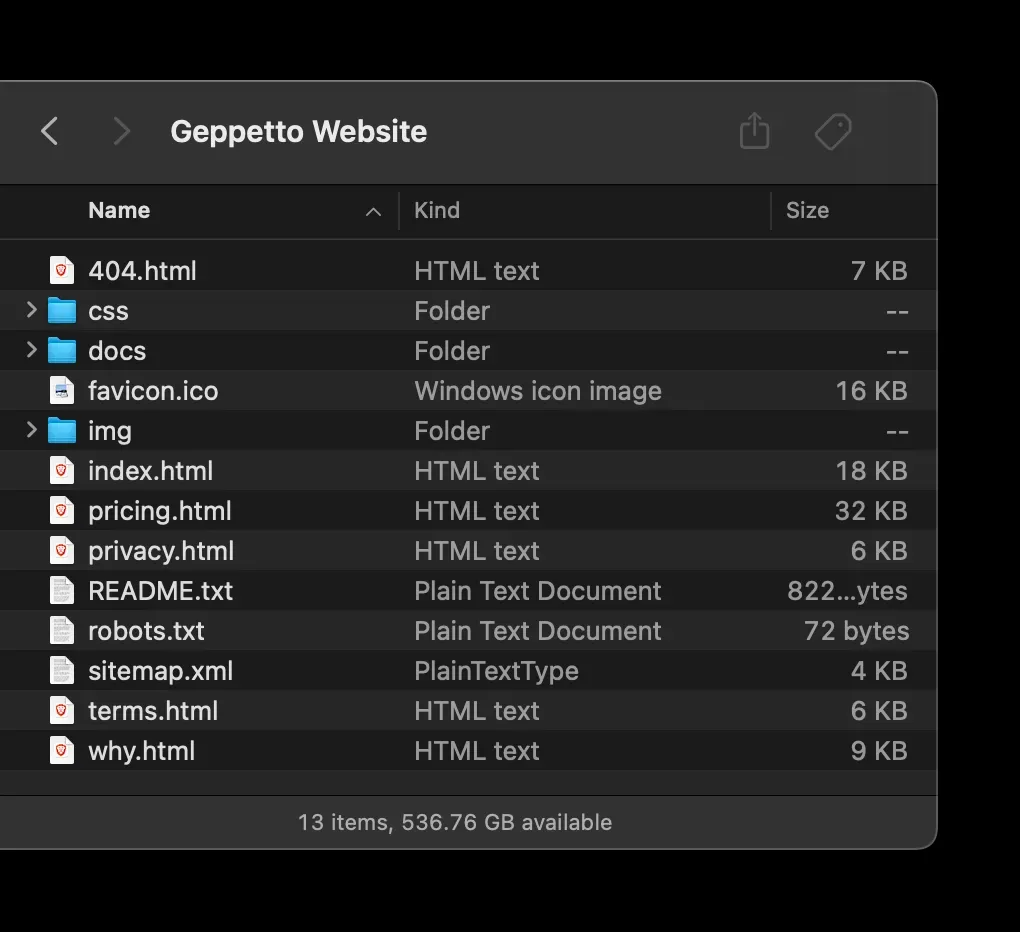This screenshot has width=1020, height=932.
Task: Select the terms.html file name
Action: tap(153, 711)
